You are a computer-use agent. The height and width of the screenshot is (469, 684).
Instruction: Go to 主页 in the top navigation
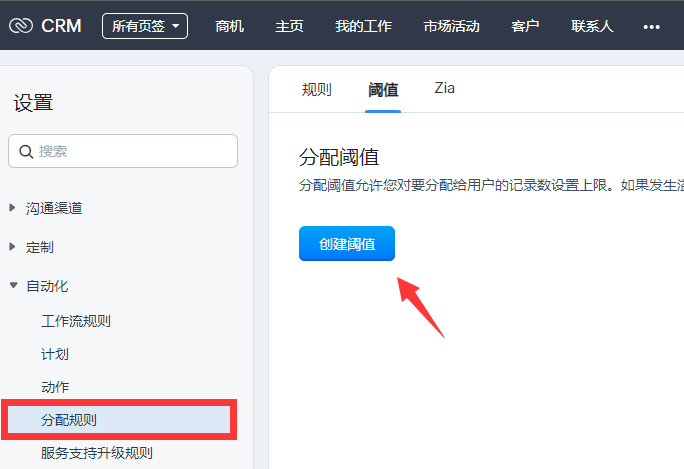pos(289,26)
